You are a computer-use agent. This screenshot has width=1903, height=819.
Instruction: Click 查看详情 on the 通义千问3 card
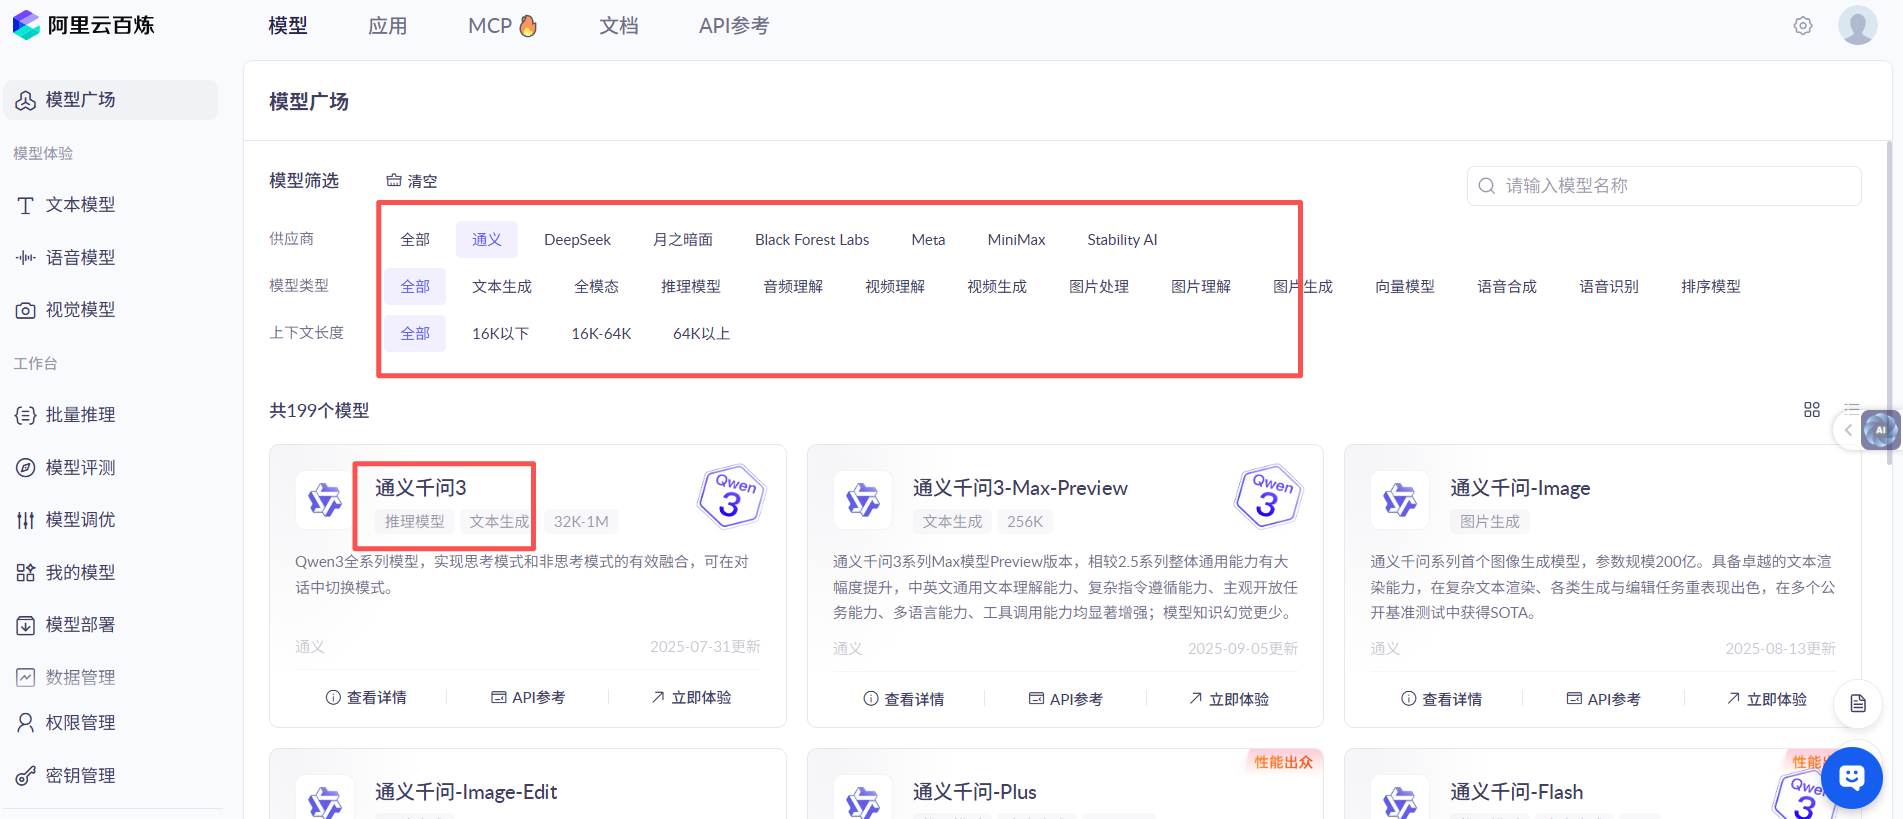point(366,698)
